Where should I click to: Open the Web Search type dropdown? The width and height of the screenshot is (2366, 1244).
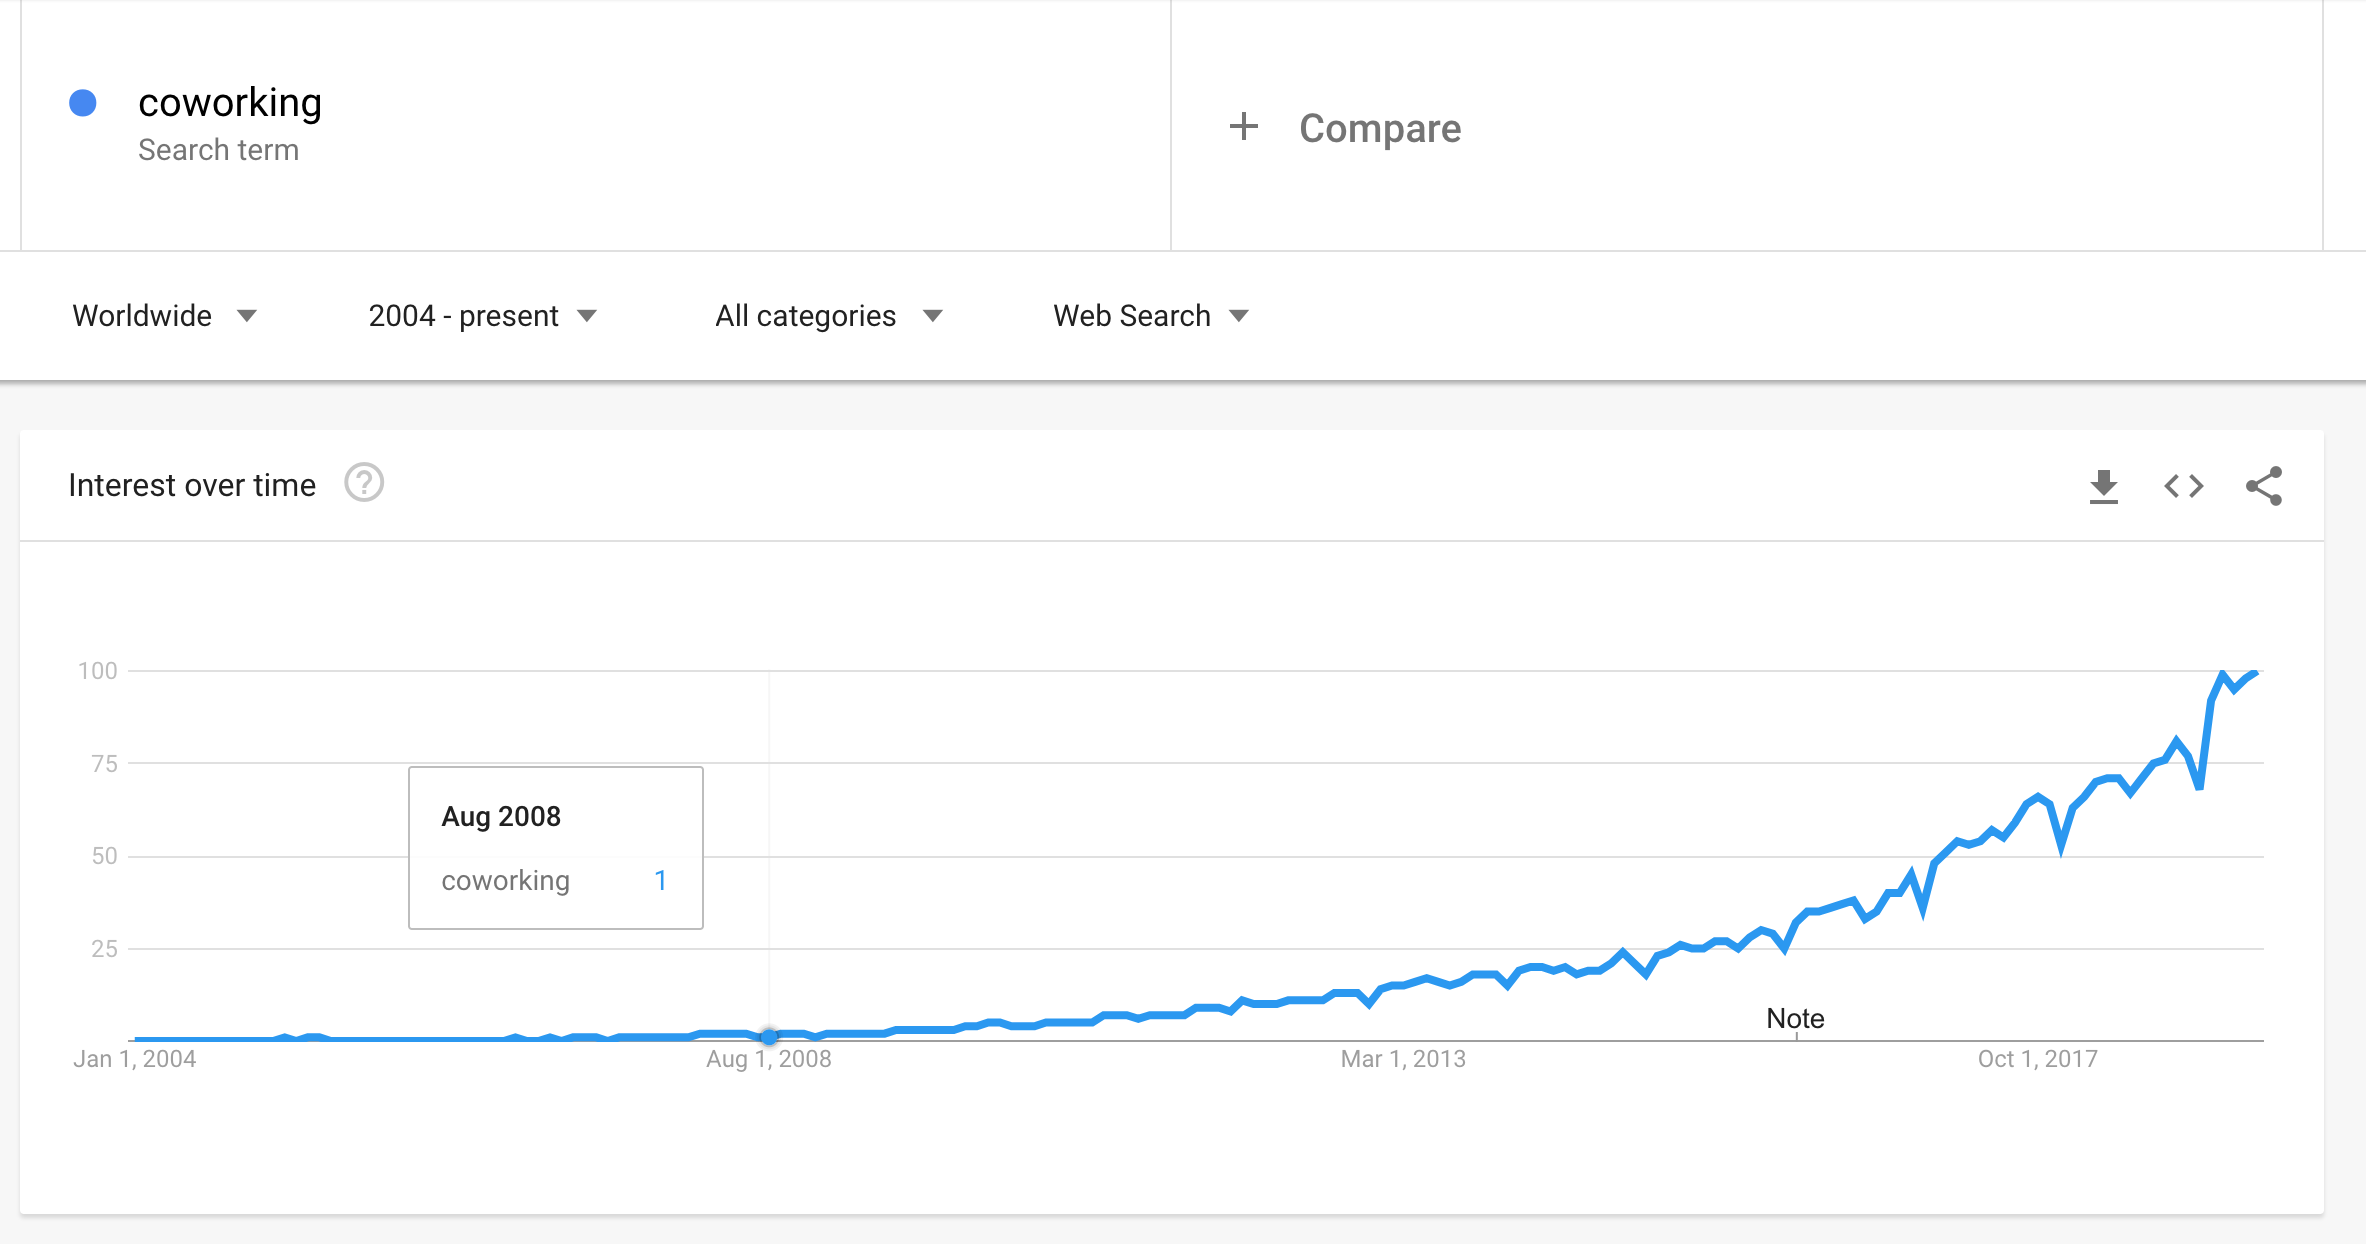(1151, 316)
